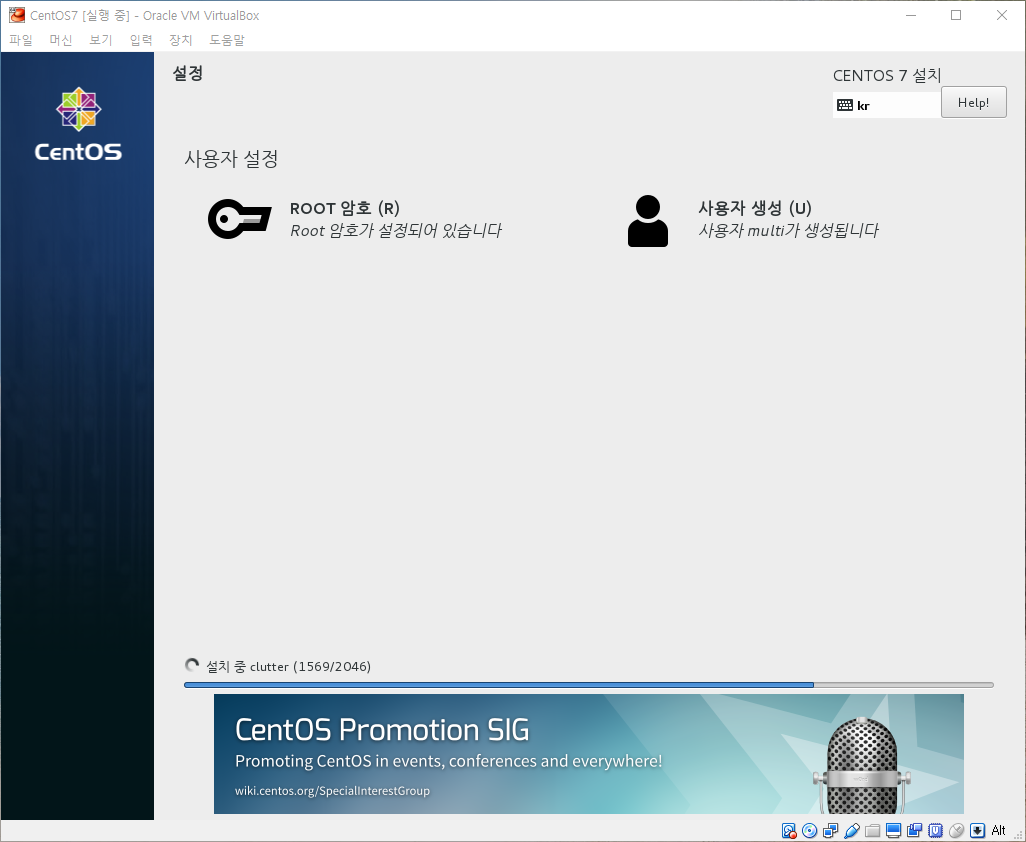Click the Help! button

tap(974, 102)
